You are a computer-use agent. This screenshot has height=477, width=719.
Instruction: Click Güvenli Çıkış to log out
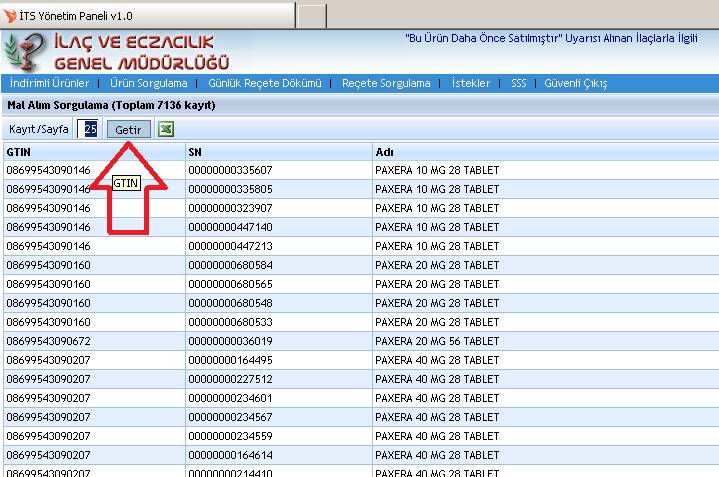click(x=575, y=83)
